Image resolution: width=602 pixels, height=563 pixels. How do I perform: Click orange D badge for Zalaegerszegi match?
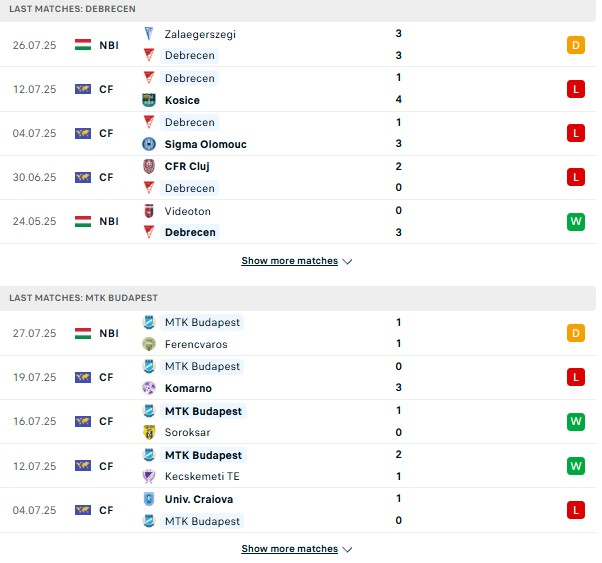click(576, 45)
